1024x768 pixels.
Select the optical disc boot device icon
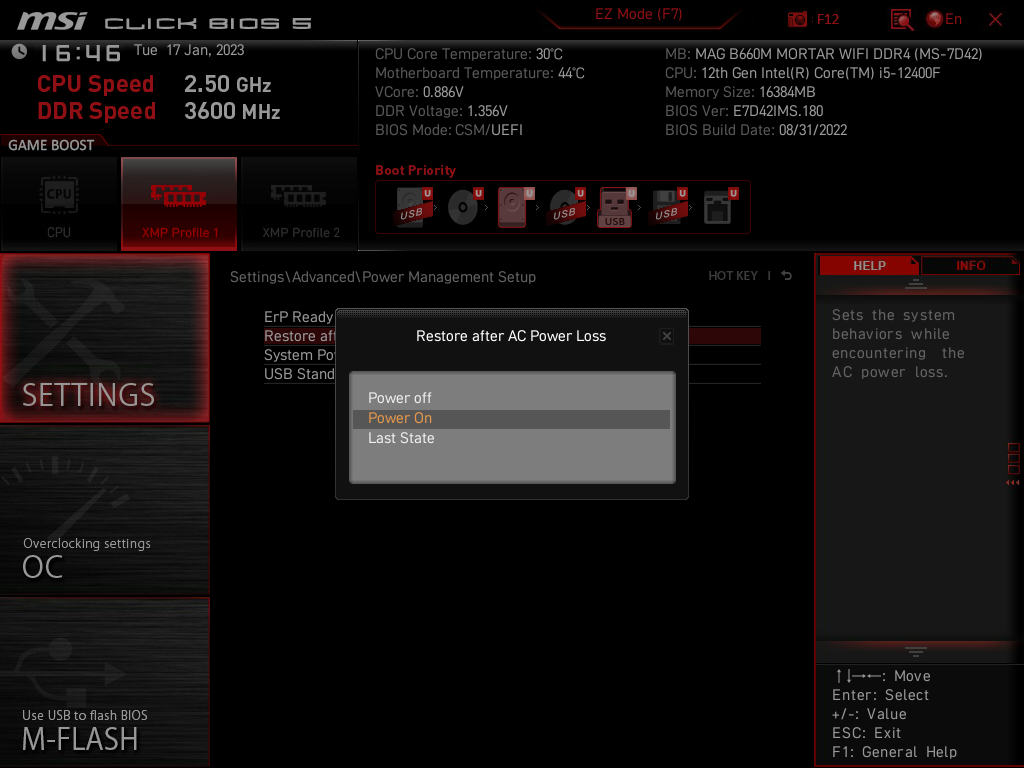[x=464, y=208]
